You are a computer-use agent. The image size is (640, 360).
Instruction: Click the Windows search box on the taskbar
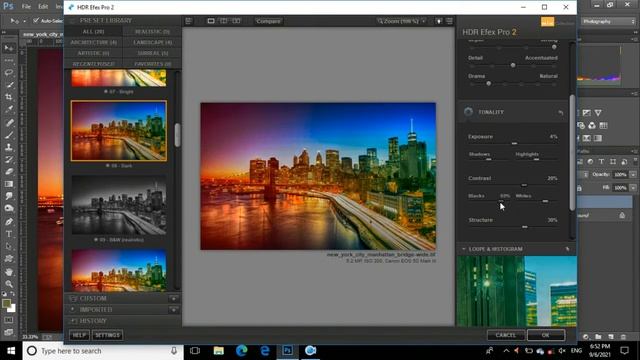pyautogui.click(x=102, y=351)
